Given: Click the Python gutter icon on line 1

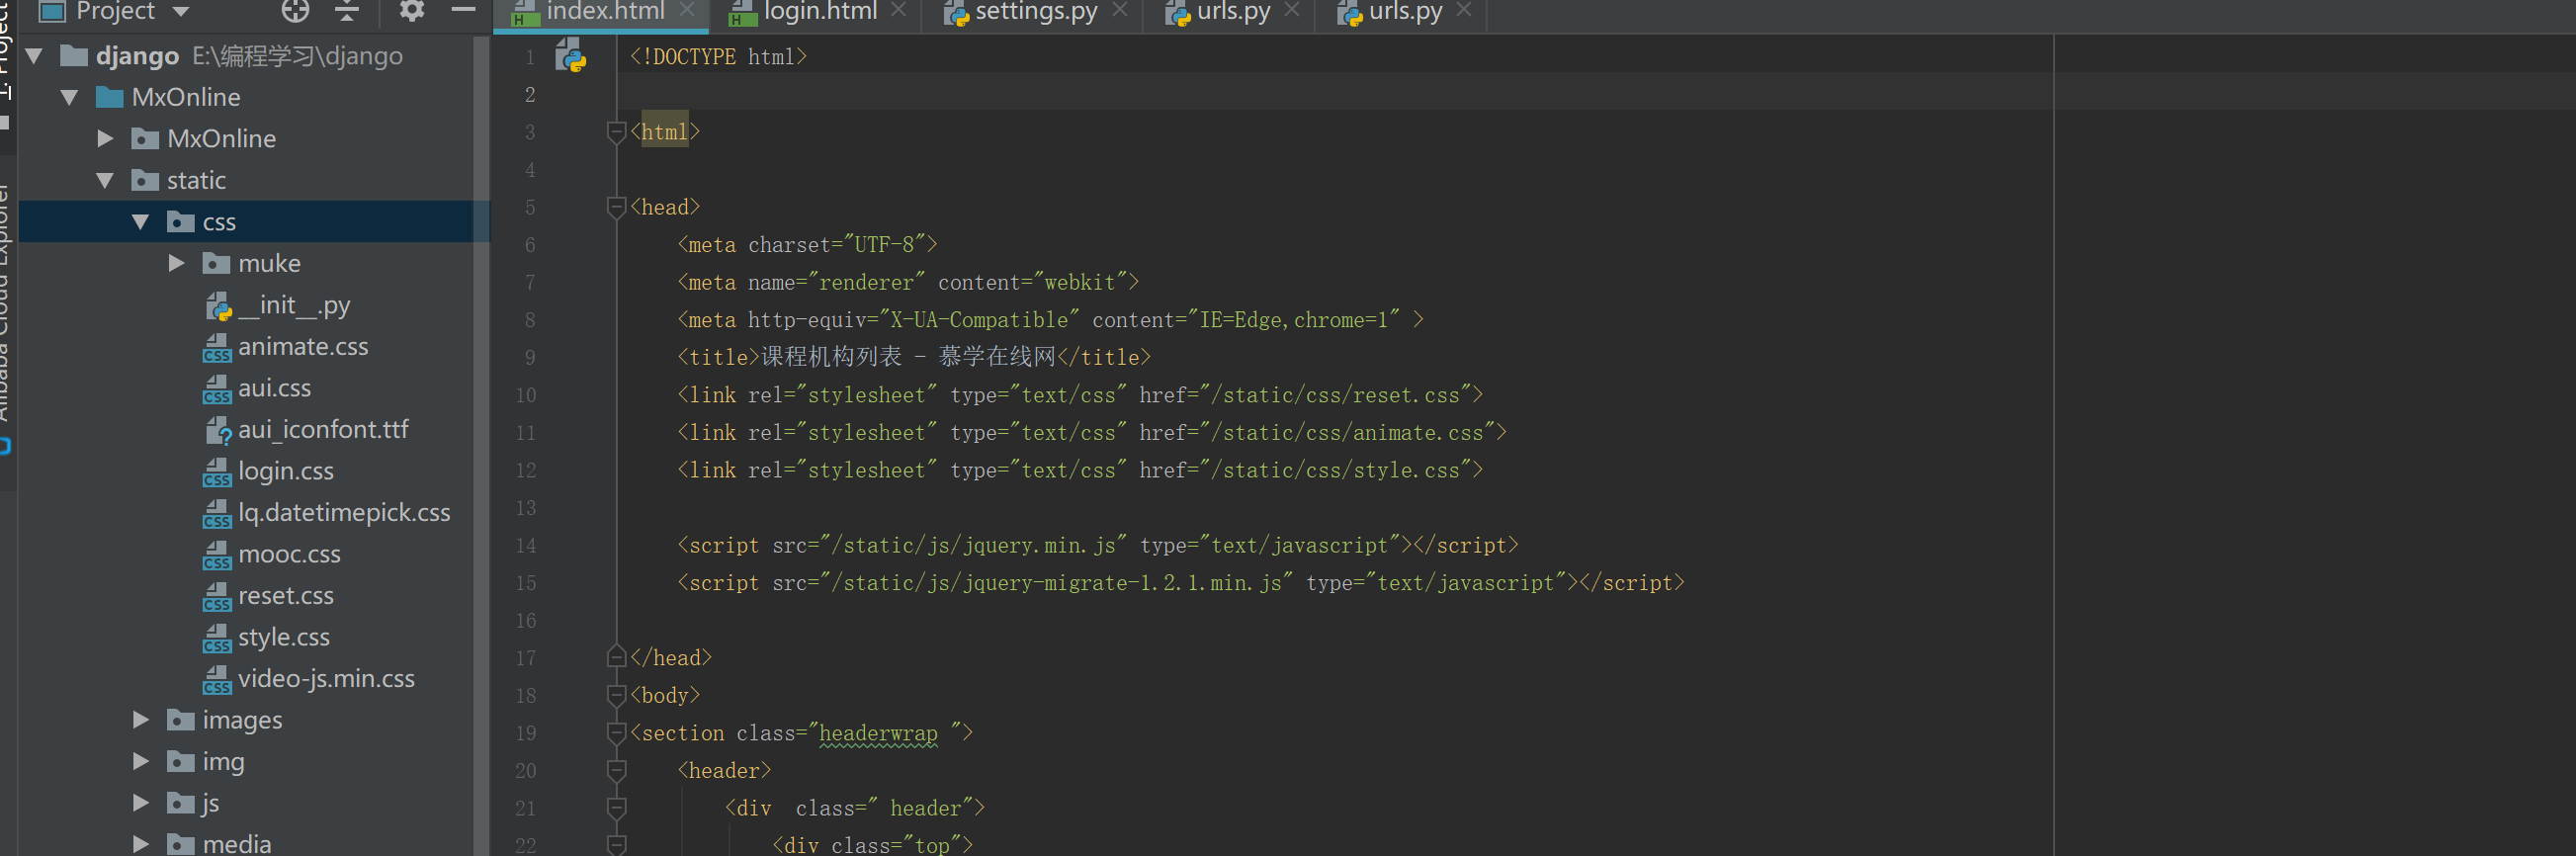Looking at the screenshot, I should tap(571, 55).
